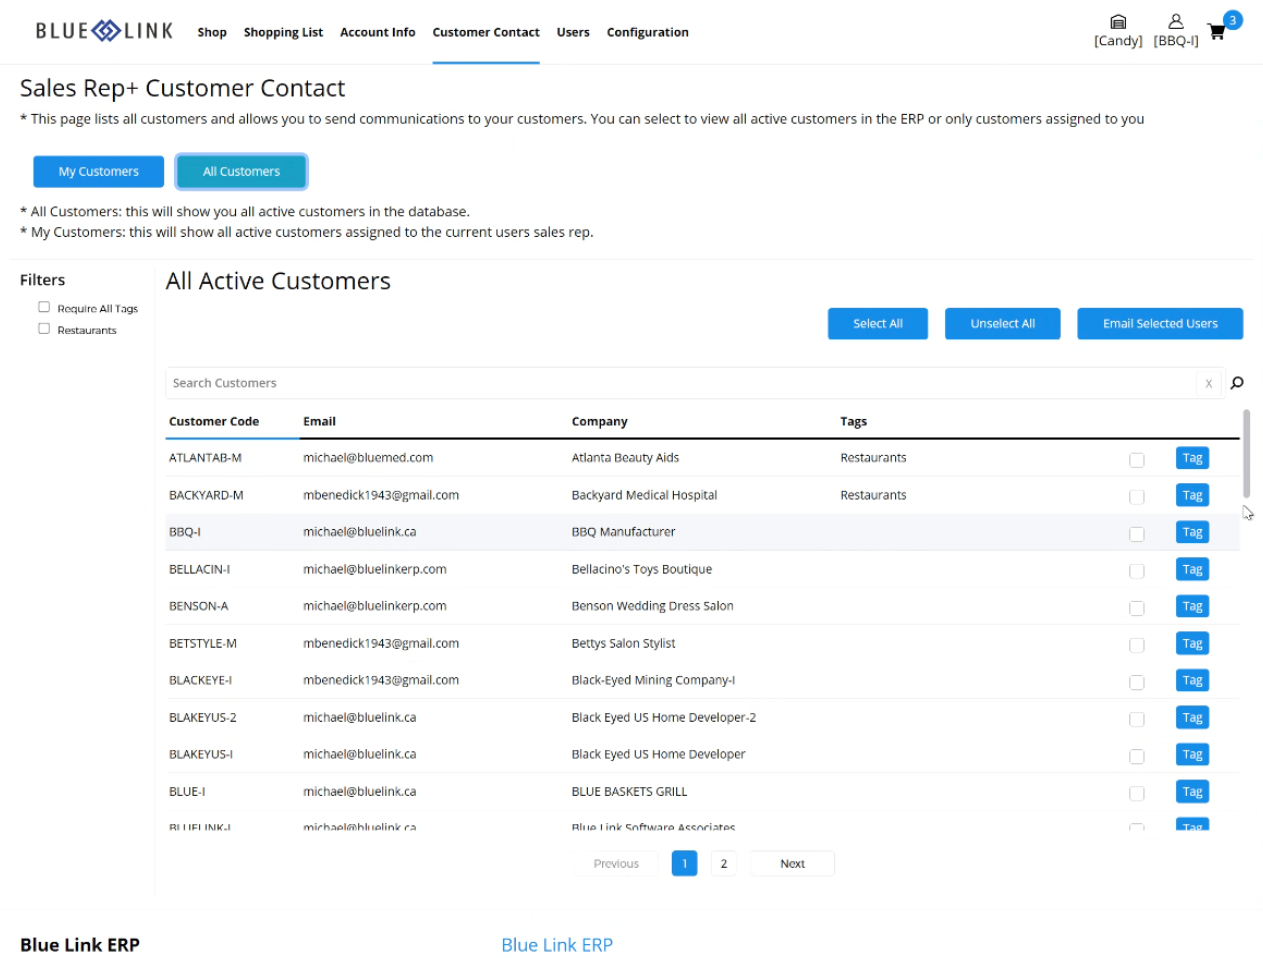Sort by the Tags column header
The width and height of the screenshot is (1263, 958).
853,421
